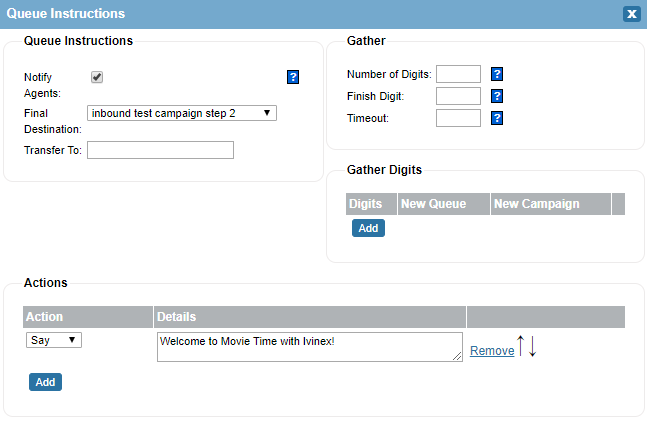
Task: Click the help icon beside Notify Agents
Action: (x=293, y=77)
